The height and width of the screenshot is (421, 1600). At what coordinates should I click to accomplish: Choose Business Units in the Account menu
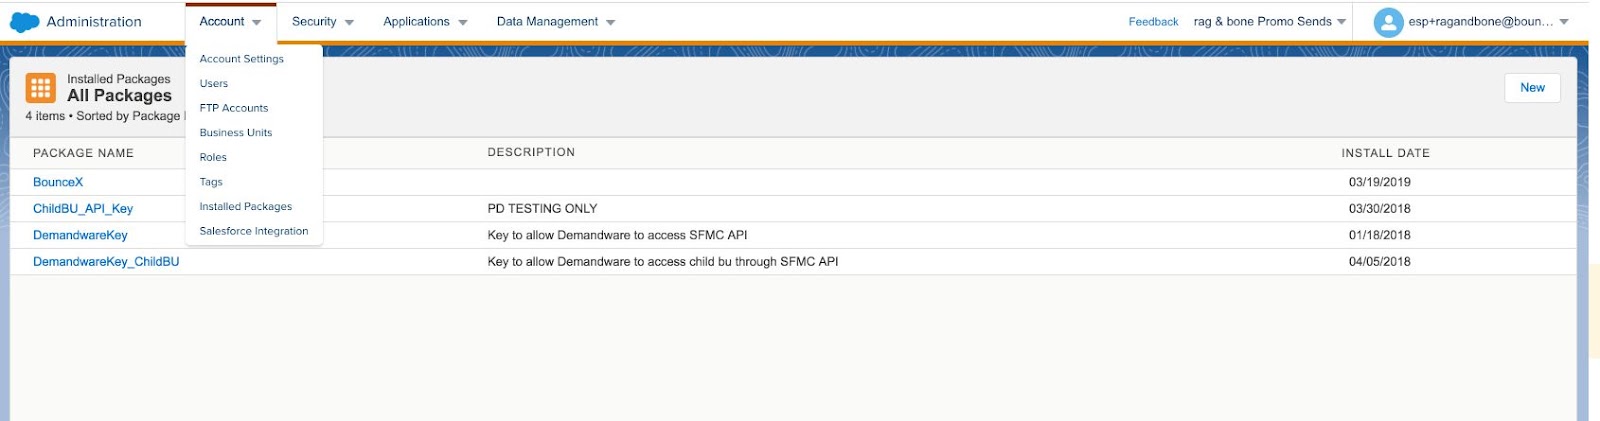(236, 133)
